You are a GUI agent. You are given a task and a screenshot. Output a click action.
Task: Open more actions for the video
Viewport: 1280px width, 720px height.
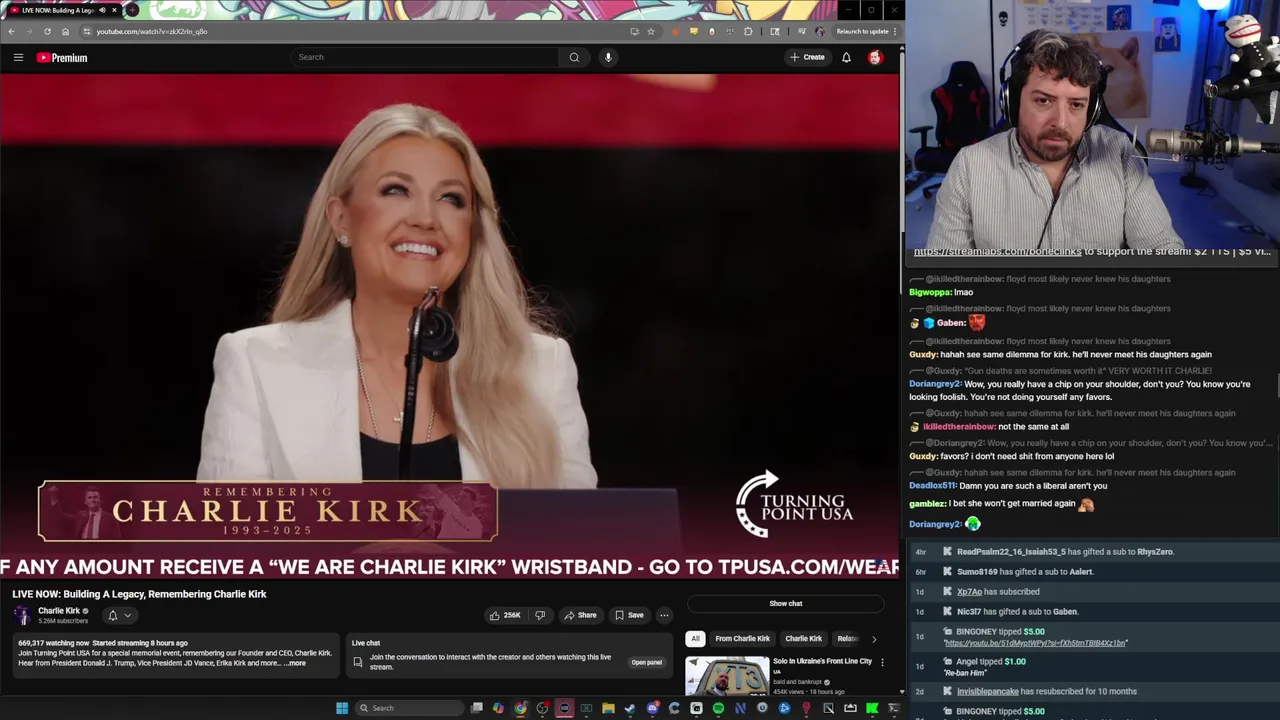coord(664,615)
